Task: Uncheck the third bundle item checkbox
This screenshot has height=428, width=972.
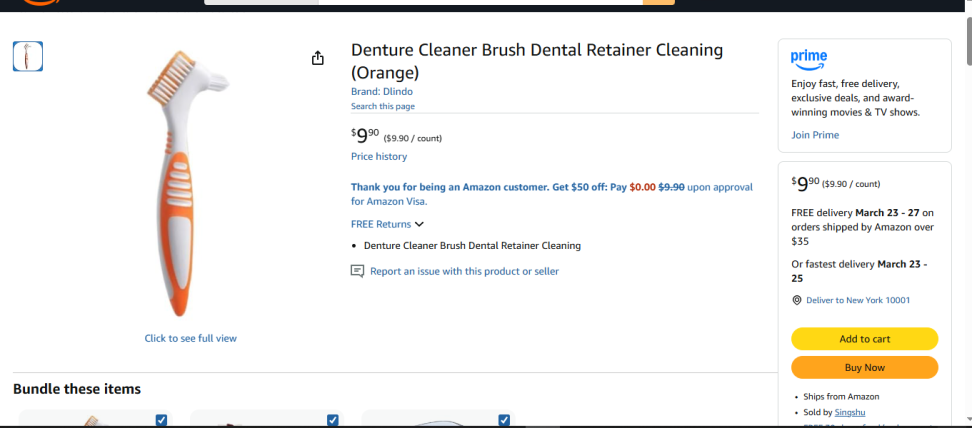Action: (504, 421)
